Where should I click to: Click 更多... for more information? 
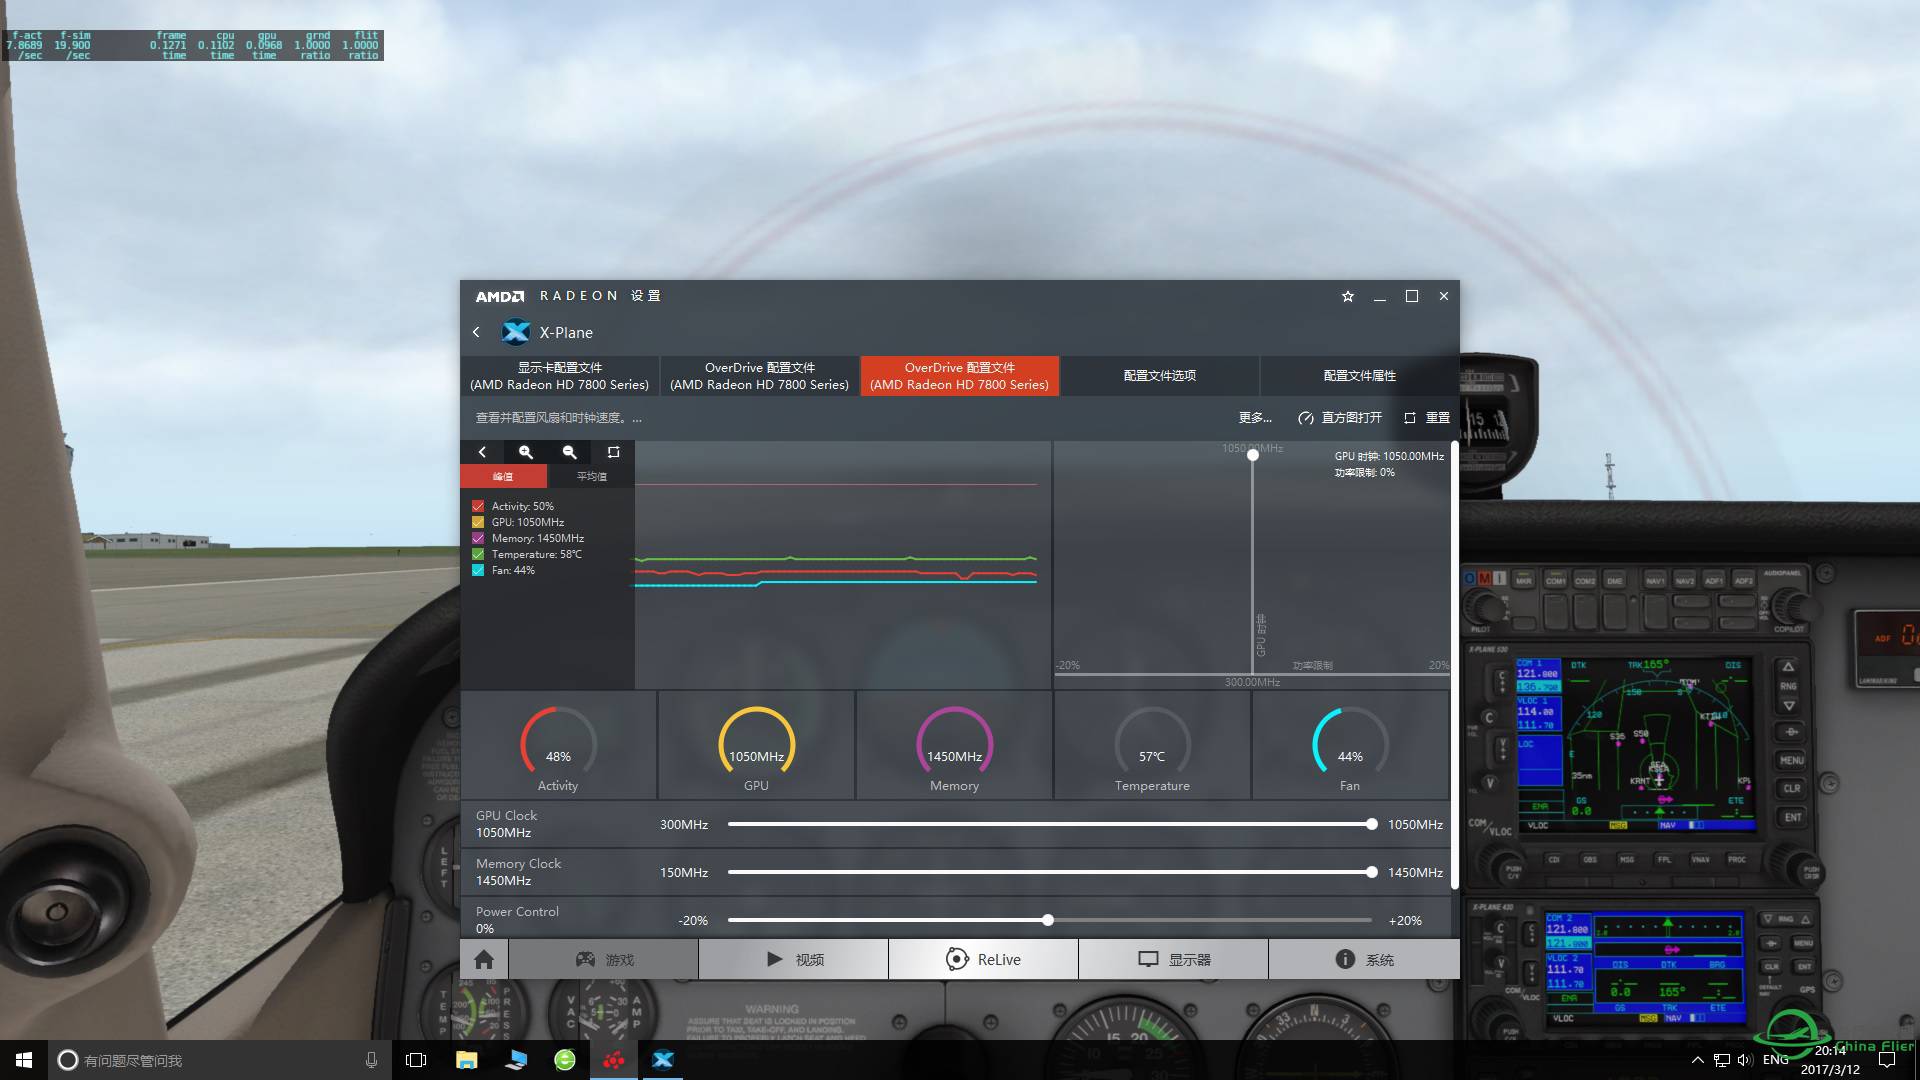coord(1255,418)
